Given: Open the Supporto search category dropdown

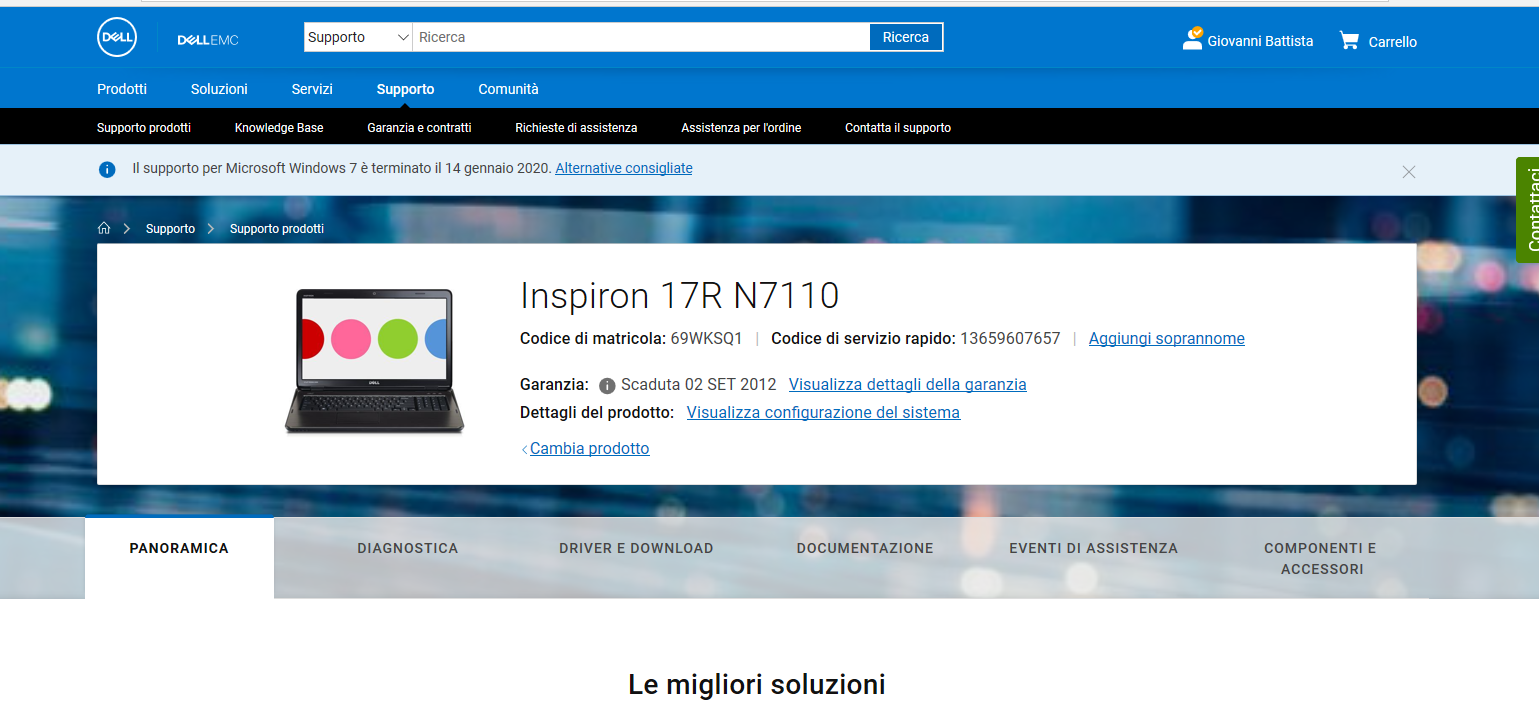Looking at the screenshot, I should [x=358, y=37].
